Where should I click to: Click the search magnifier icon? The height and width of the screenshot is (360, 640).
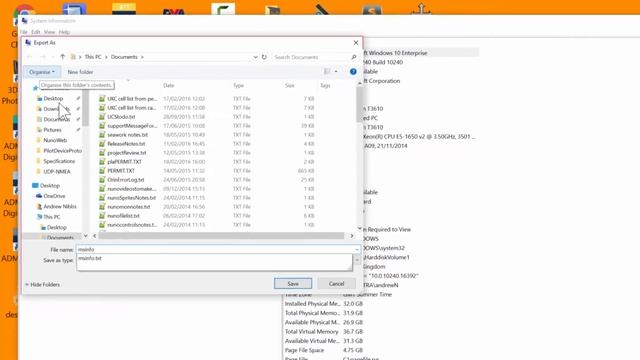[353, 57]
